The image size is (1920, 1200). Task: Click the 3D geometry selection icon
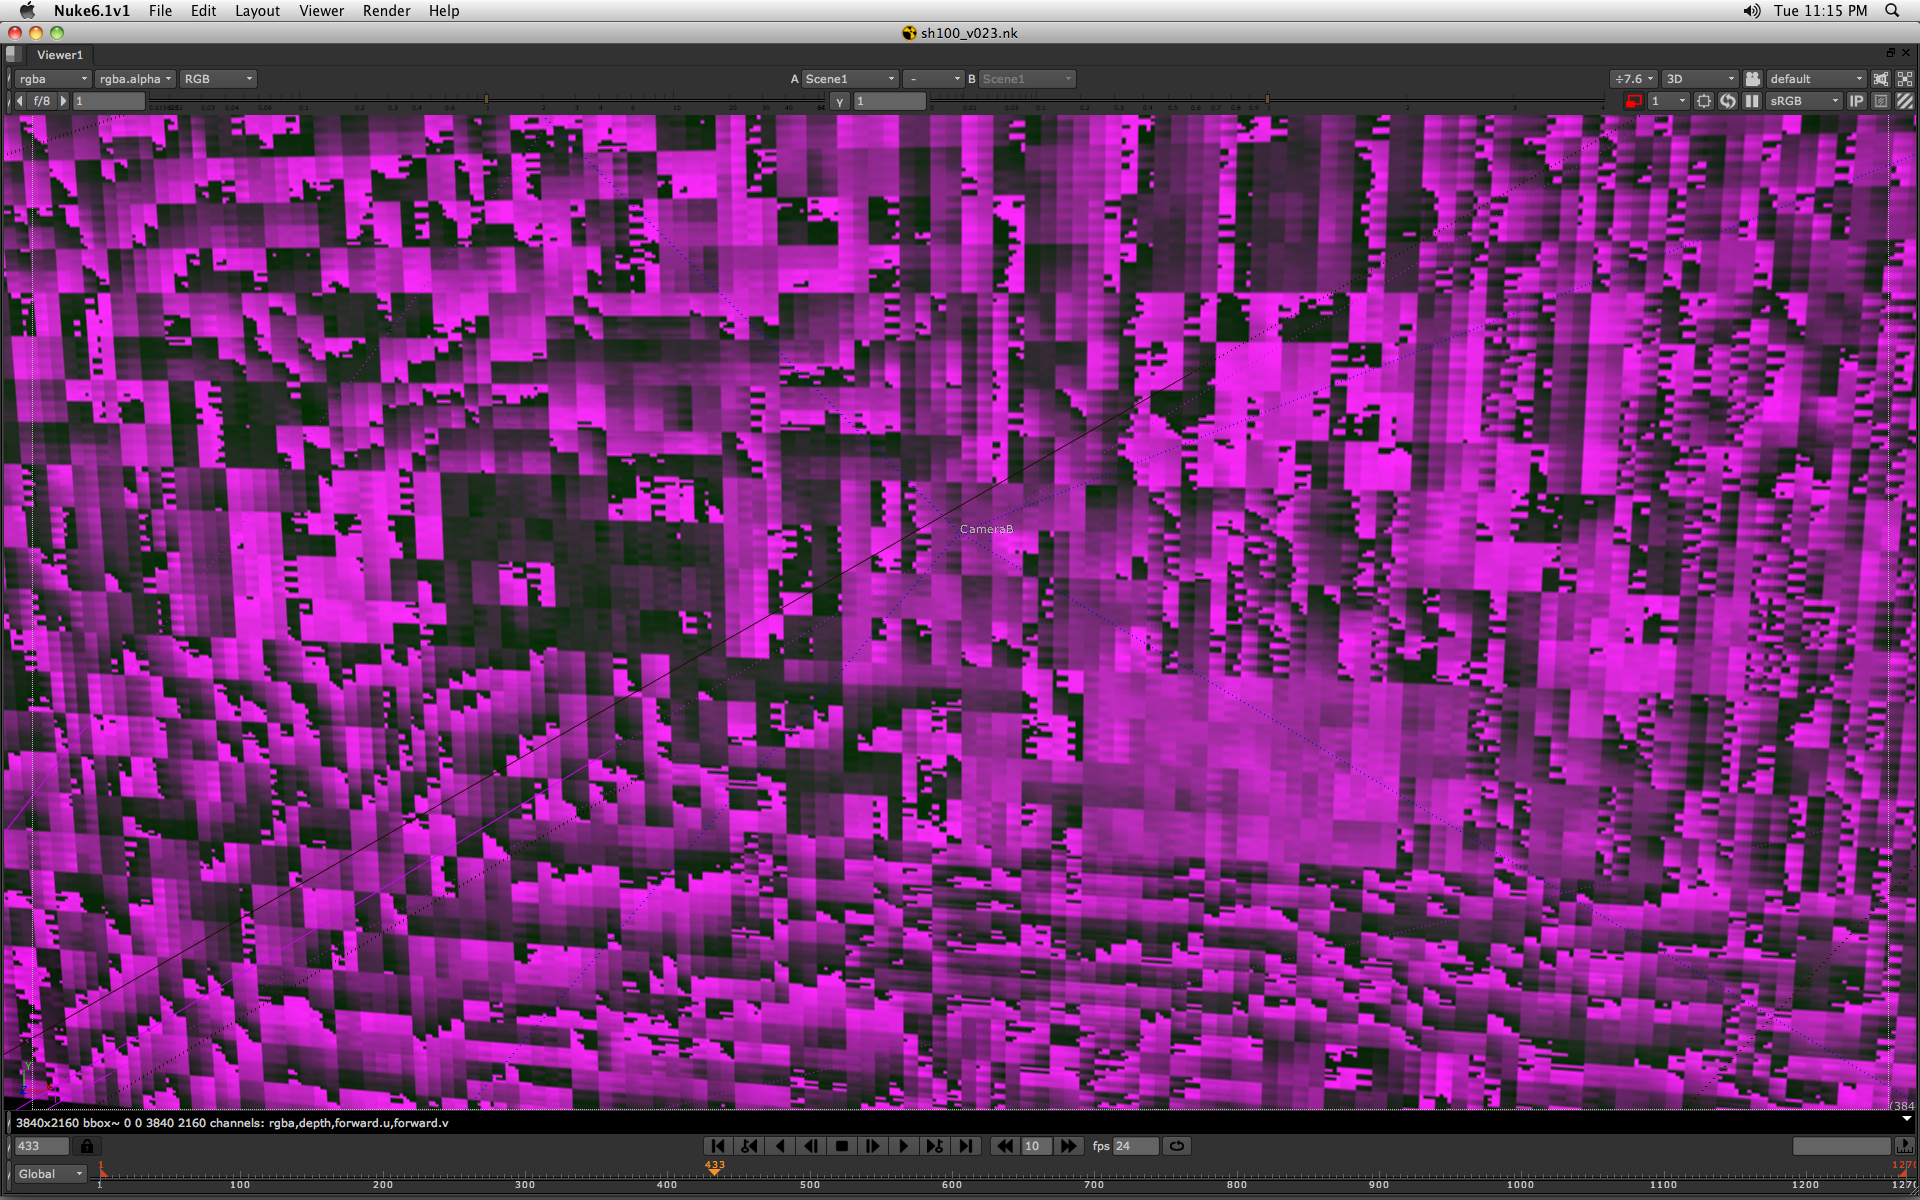click(1880, 79)
